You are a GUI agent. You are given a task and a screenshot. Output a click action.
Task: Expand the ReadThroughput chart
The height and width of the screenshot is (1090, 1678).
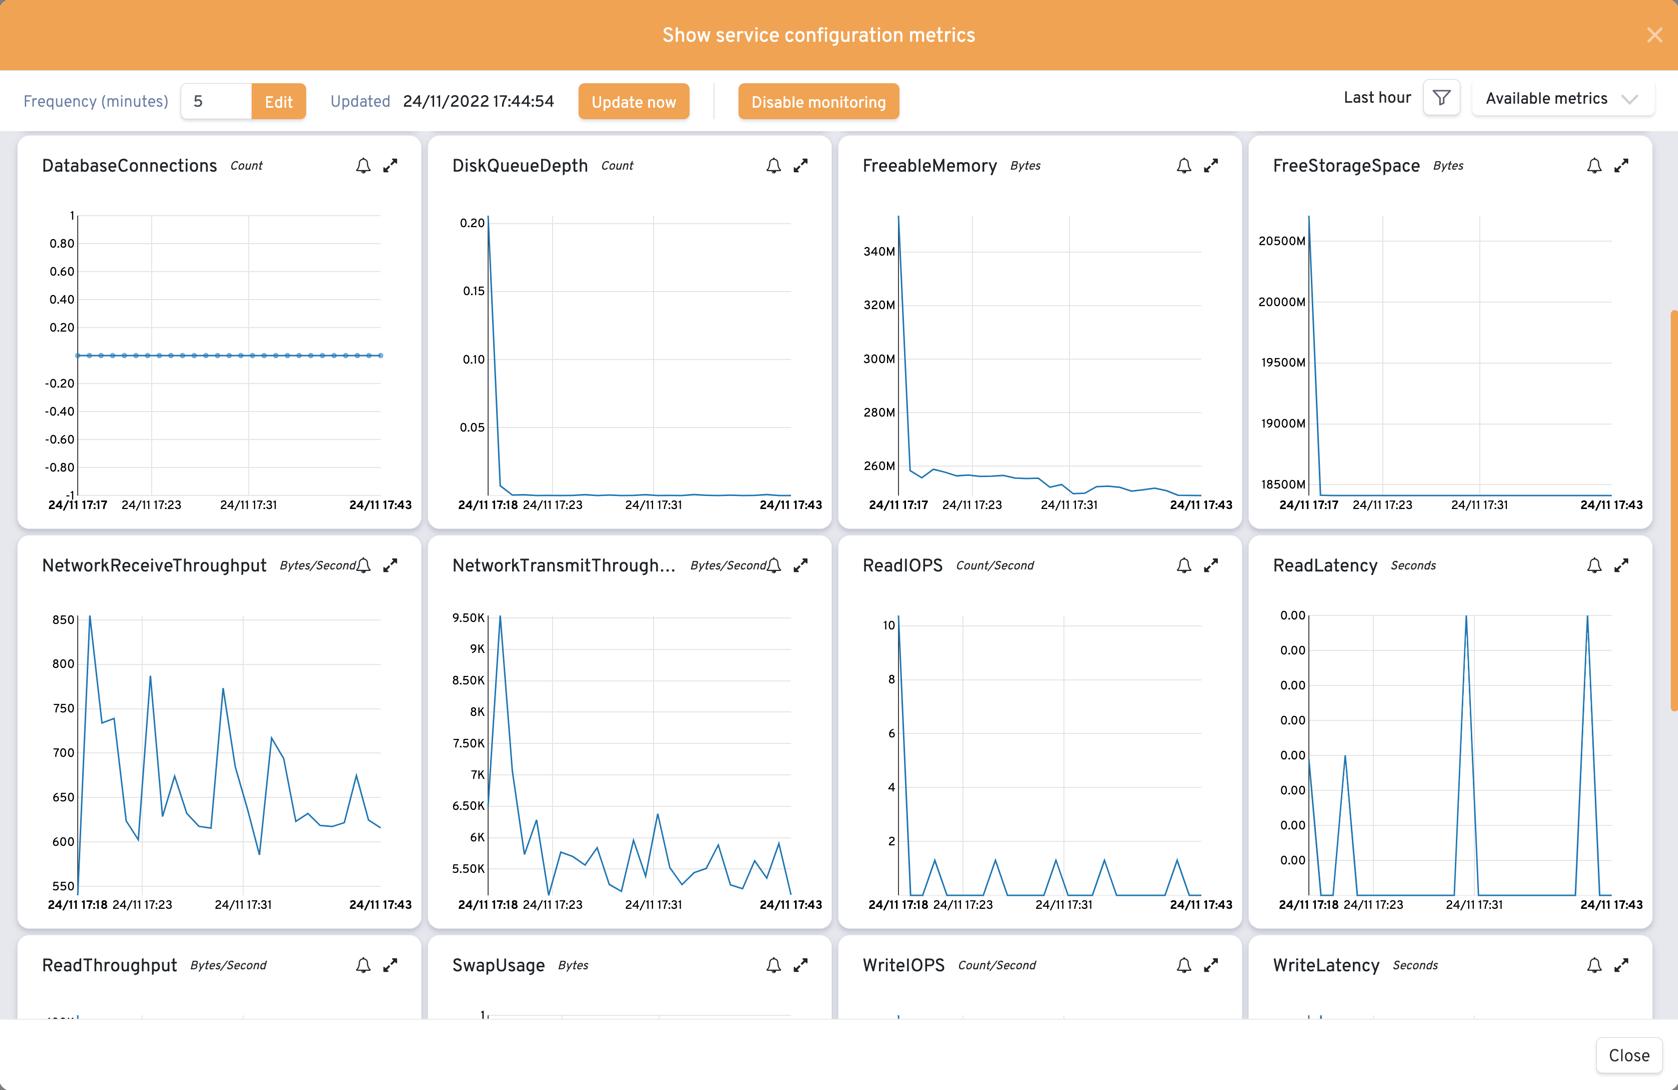click(390, 966)
